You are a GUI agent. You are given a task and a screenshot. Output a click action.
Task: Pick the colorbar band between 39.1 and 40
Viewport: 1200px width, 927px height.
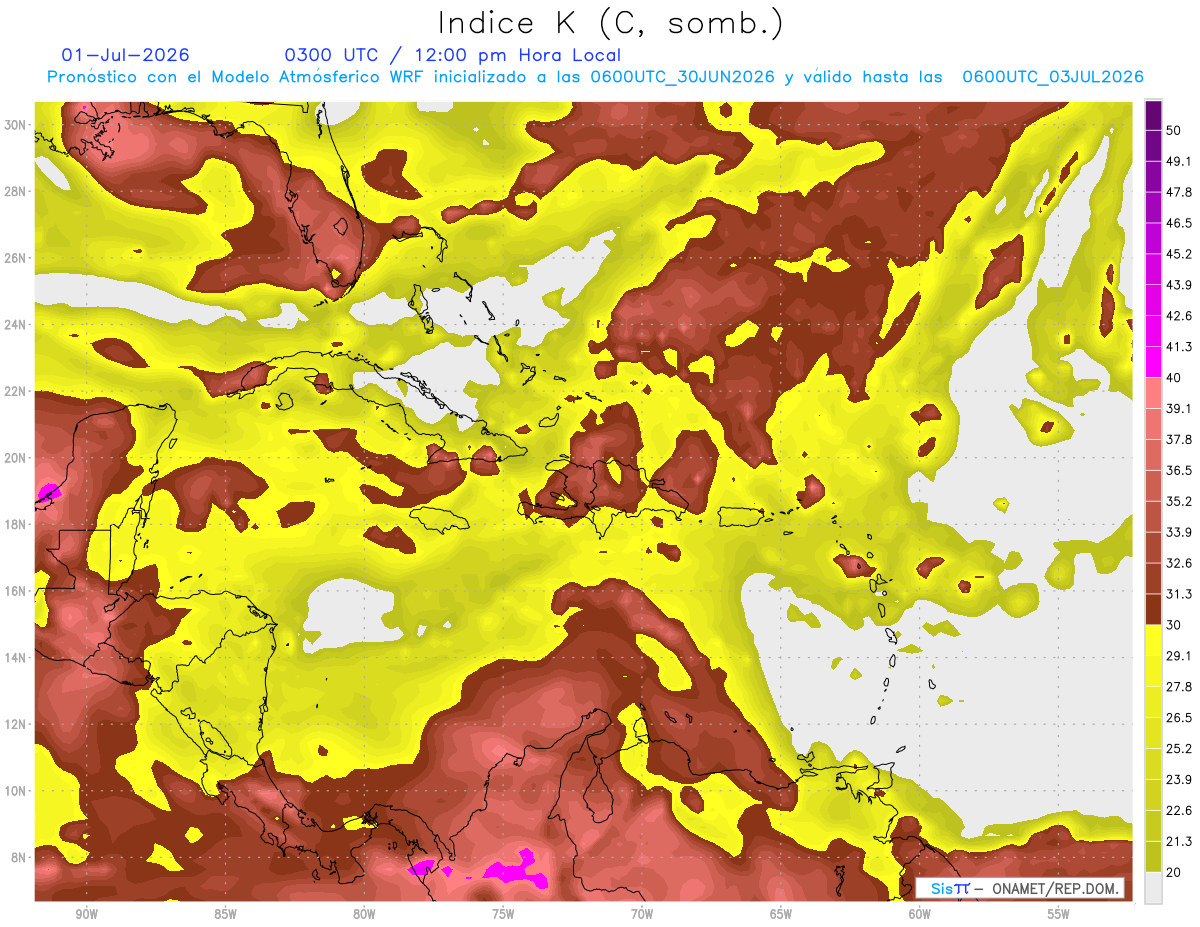pyautogui.click(x=1153, y=393)
